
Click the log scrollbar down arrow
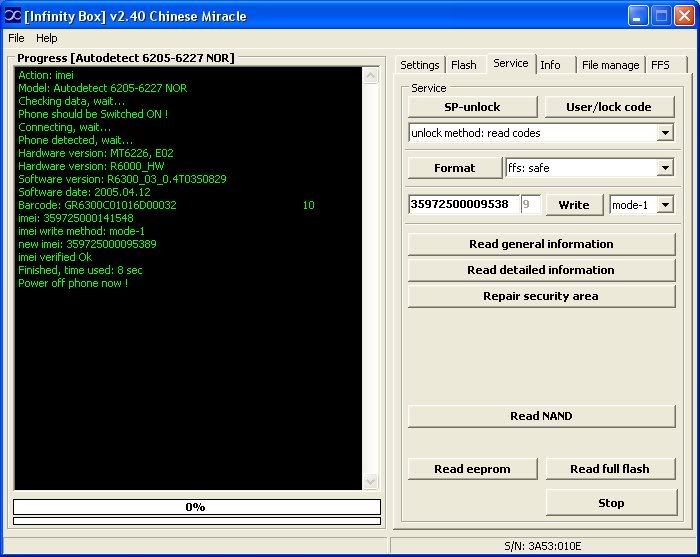(x=371, y=481)
